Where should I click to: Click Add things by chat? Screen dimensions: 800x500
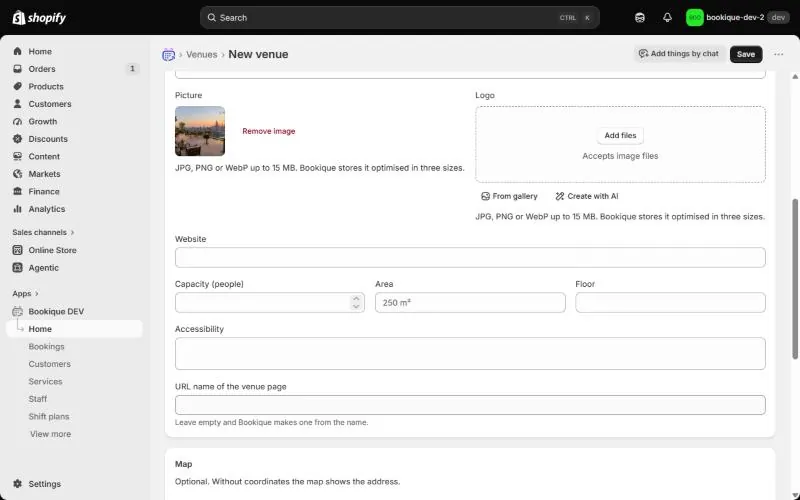[679, 54]
